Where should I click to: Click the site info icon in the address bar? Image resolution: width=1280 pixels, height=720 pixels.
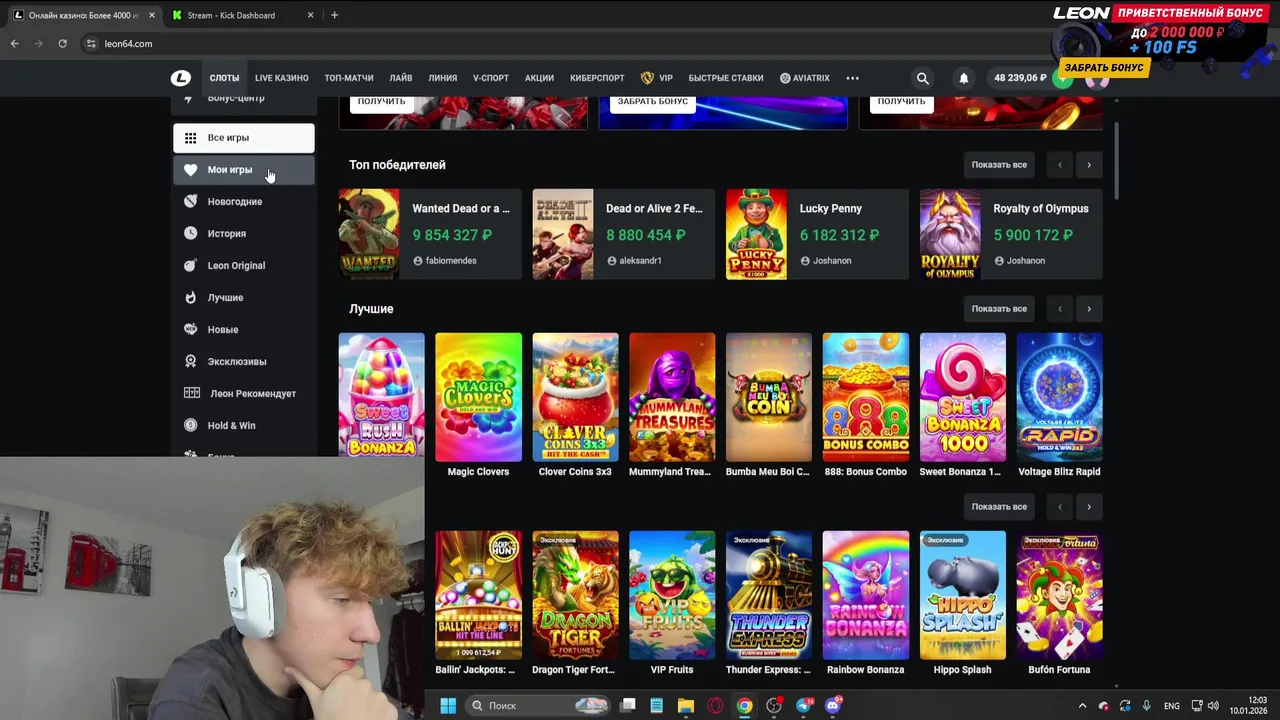pyautogui.click(x=91, y=44)
